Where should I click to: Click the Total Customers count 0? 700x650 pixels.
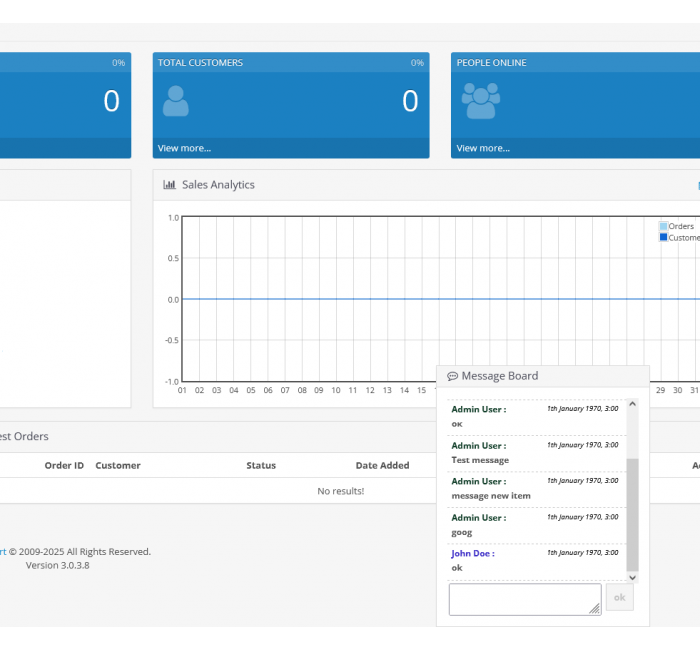(410, 101)
